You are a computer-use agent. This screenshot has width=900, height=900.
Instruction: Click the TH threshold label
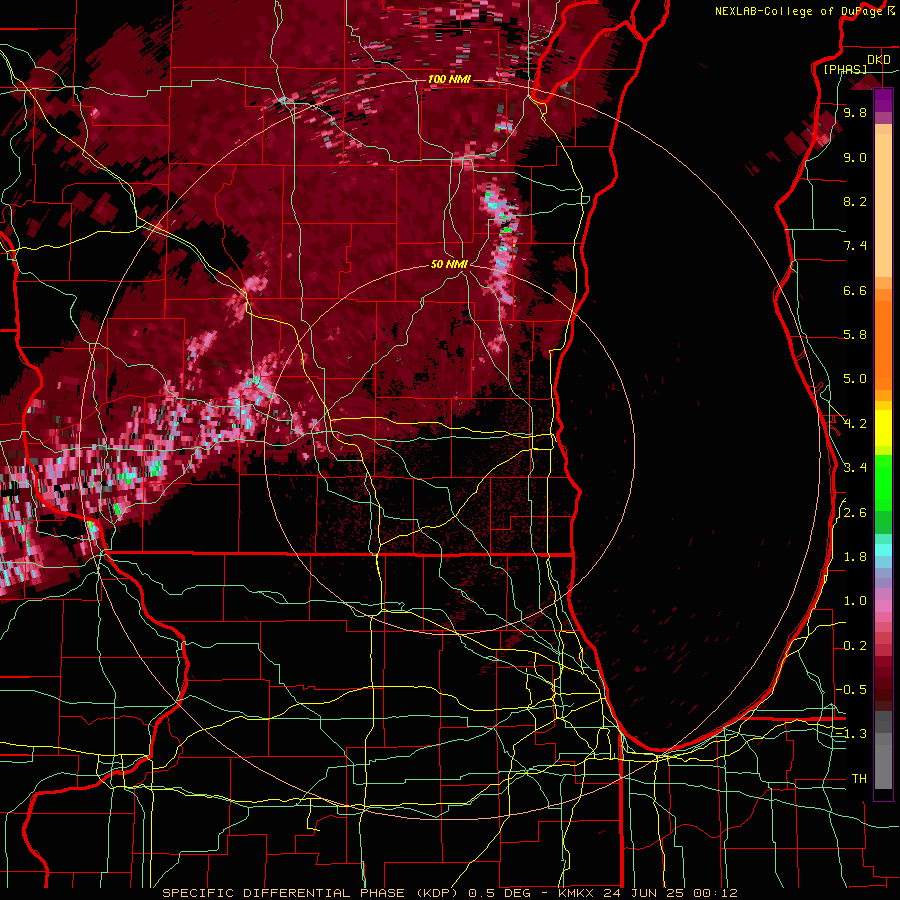click(x=859, y=779)
